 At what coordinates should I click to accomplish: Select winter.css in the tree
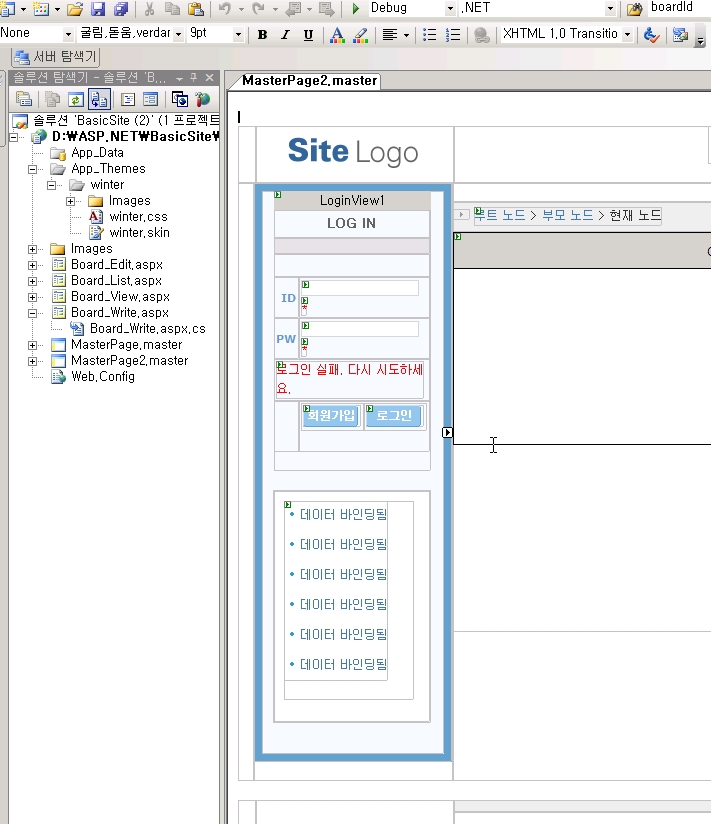(x=138, y=217)
